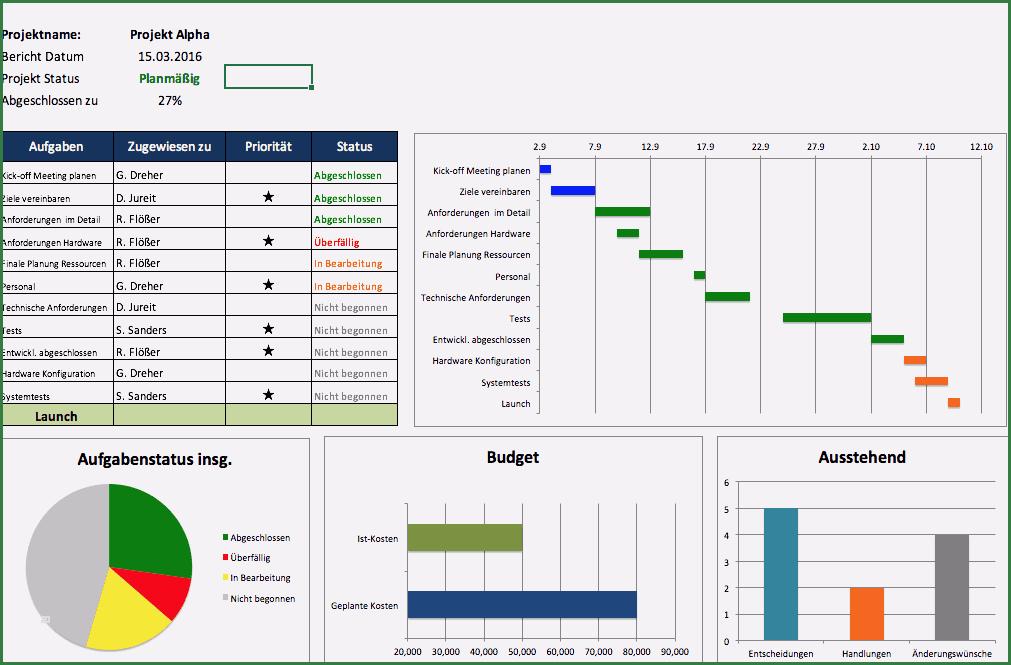Click the green Abgeschlossen legend swatch
The height and width of the screenshot is (665, 1011).
[x=225, y=538]
